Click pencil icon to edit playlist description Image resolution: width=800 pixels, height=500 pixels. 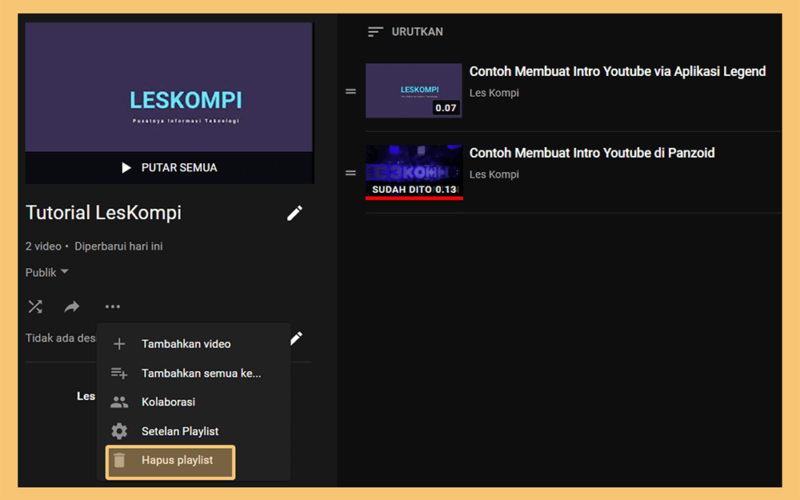coord(296,338)
